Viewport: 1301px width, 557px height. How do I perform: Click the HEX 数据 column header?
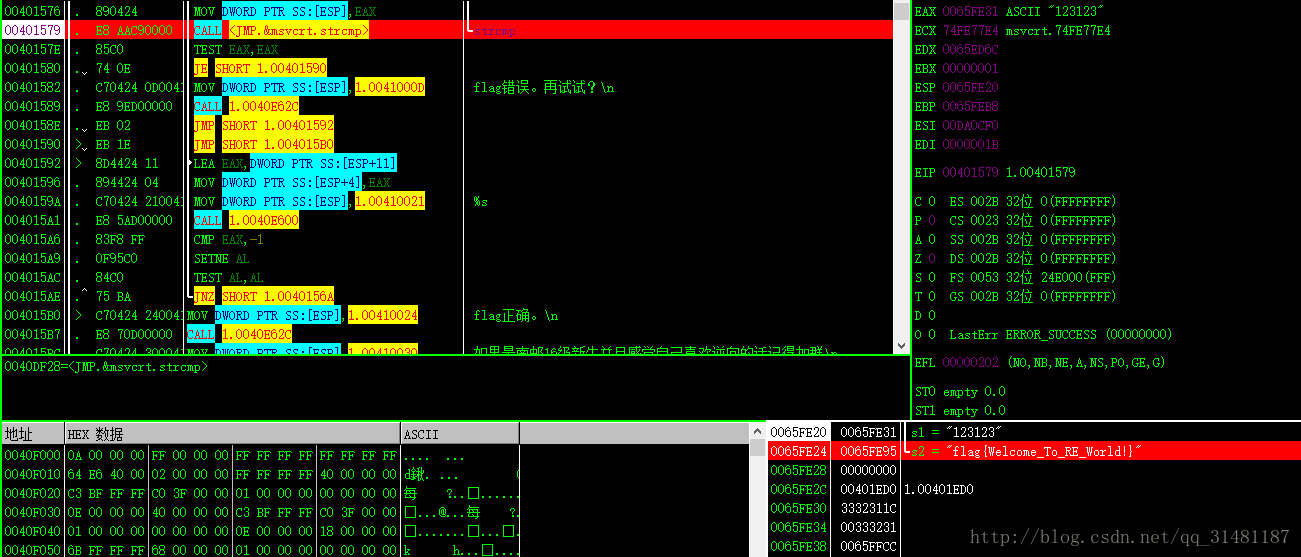click(x=232, y=434)
